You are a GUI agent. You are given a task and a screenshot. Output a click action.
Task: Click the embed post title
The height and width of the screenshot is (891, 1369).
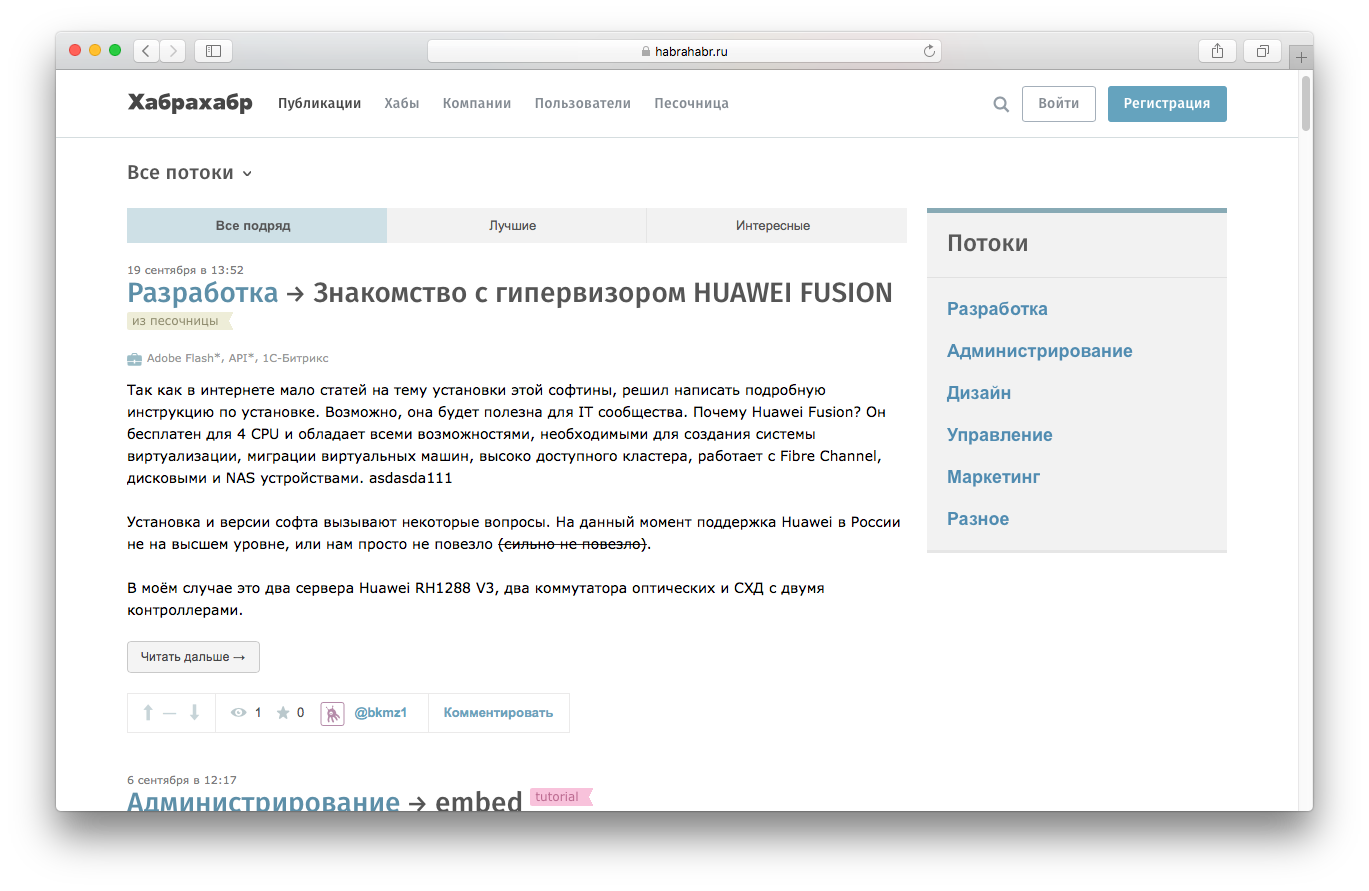[x=479, y=800]
